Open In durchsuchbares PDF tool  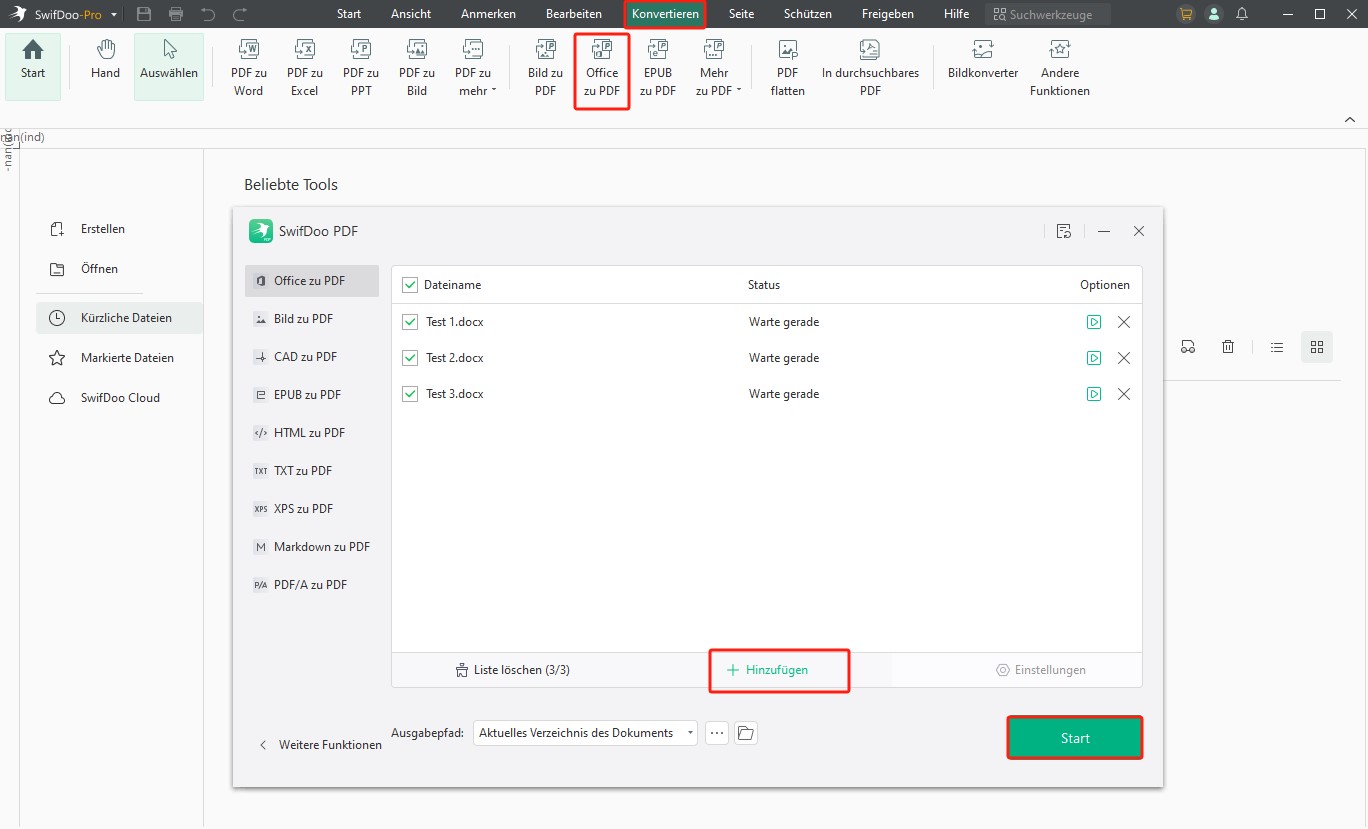pyautogui.click(x=870, y=68)
